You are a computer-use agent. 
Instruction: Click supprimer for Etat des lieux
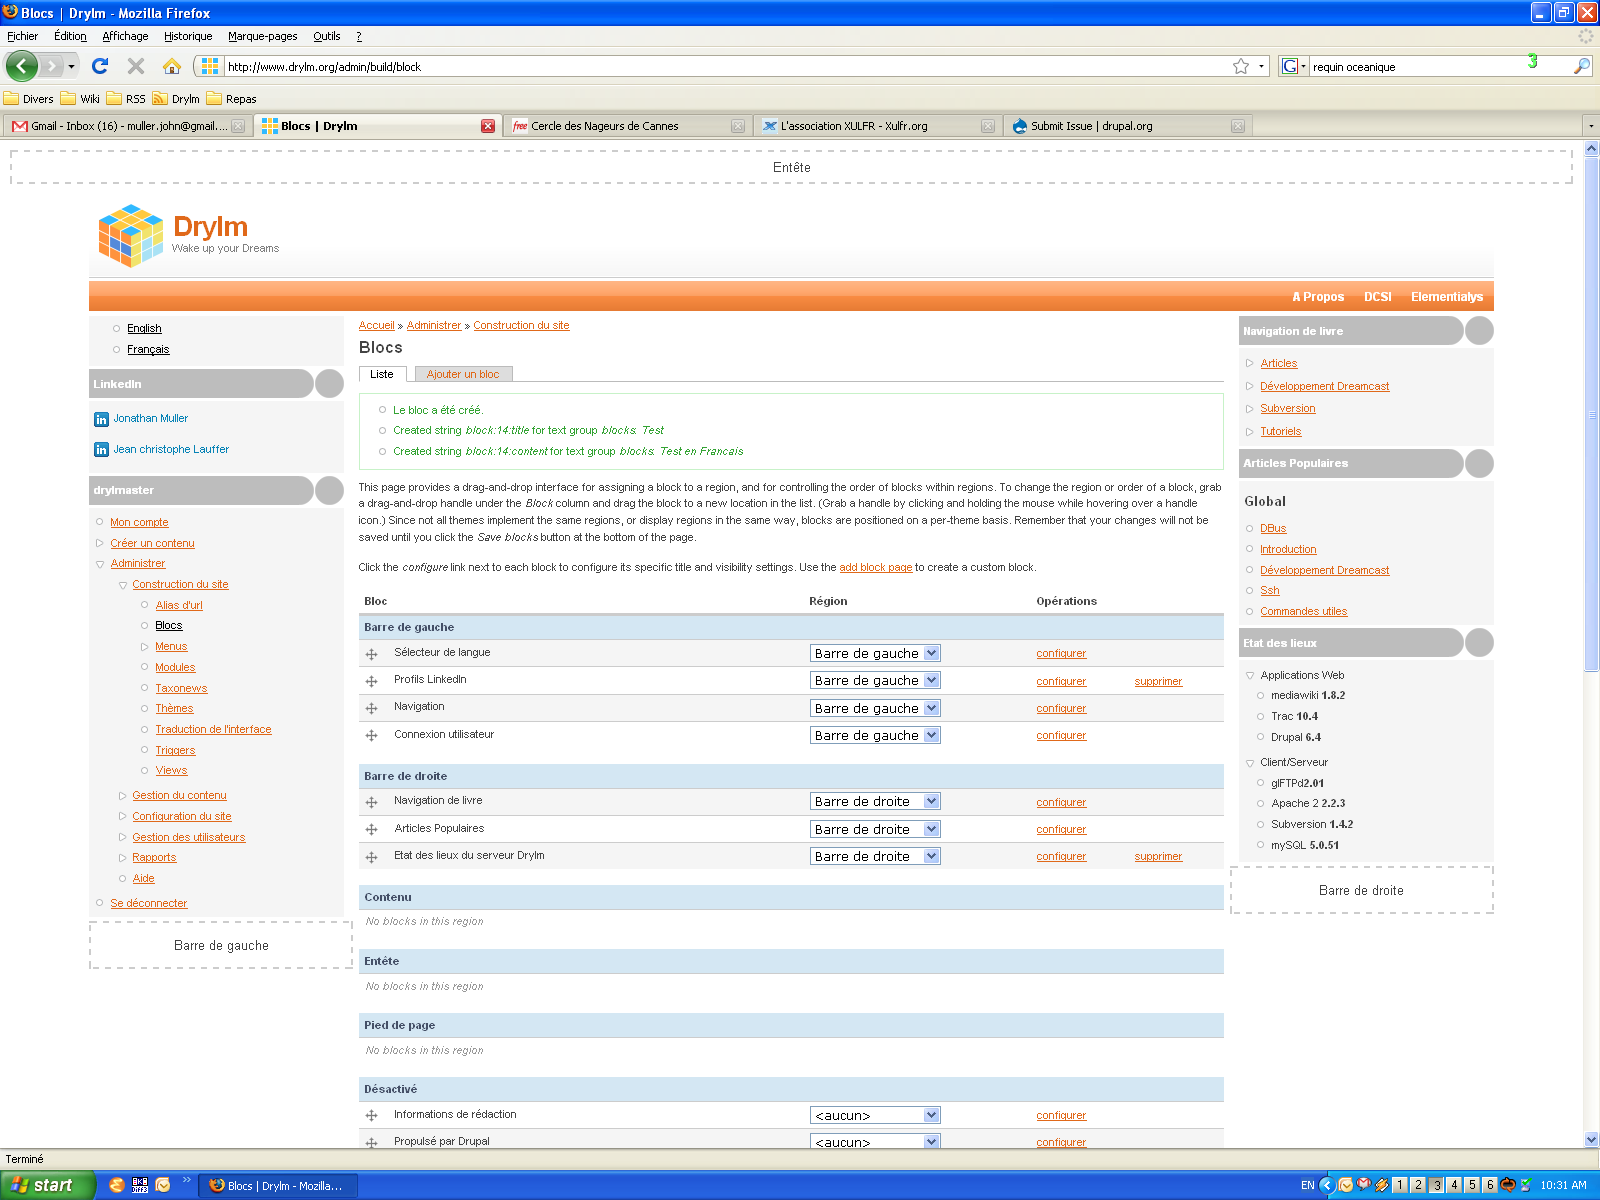(x=1158, y=857)
